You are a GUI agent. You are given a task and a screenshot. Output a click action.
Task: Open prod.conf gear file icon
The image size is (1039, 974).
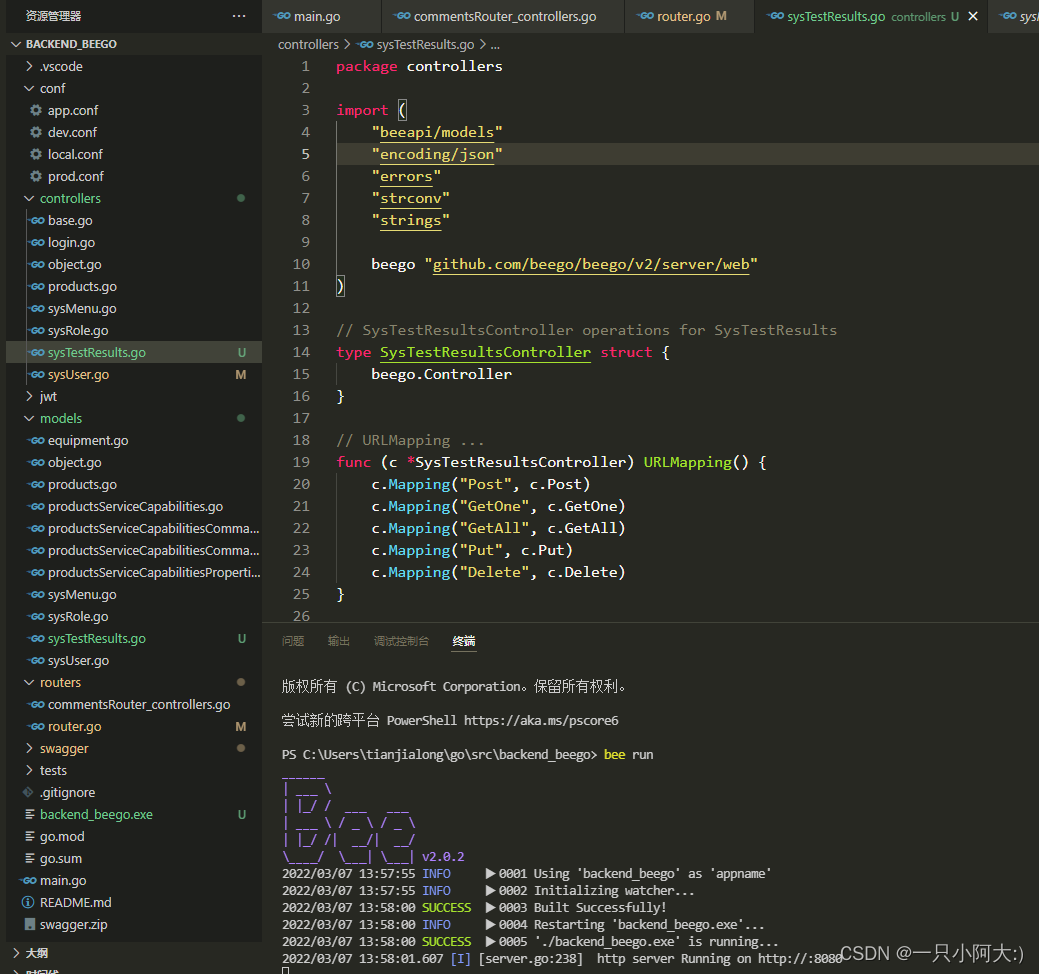point(36,176)
